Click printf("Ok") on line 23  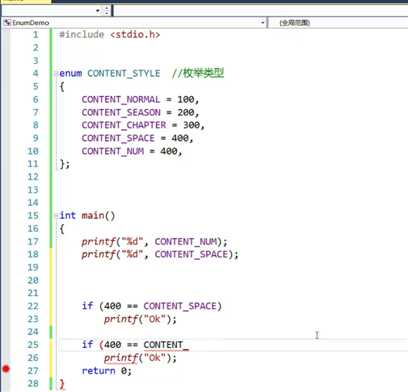point(140,319)
